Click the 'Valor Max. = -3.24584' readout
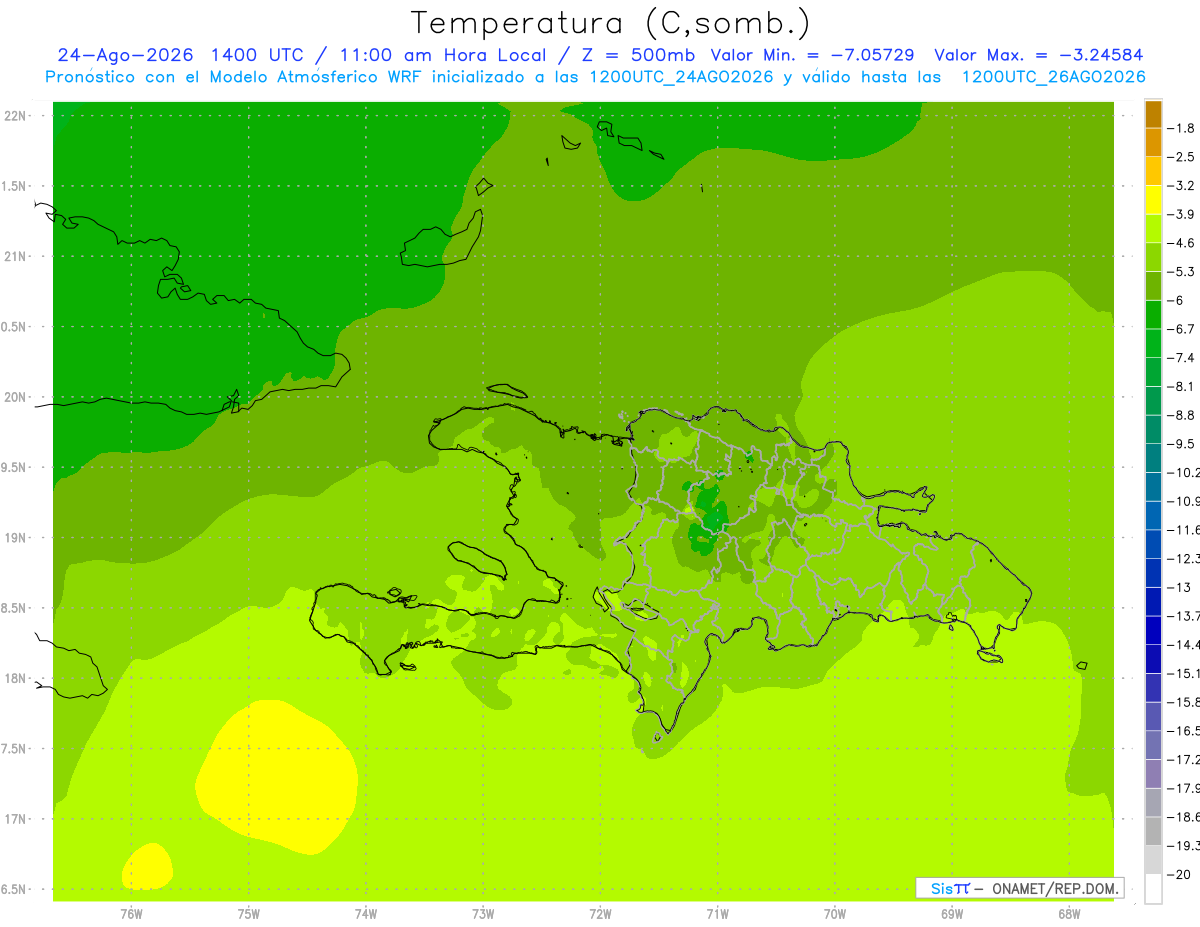Screen dimensions: 1200x927 (1039, 55)
